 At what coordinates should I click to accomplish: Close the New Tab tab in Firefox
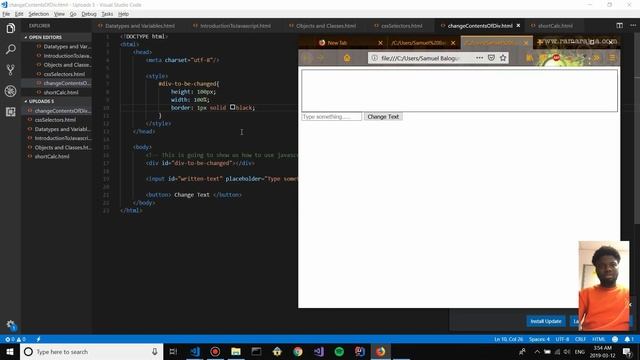tap(380, 43)
